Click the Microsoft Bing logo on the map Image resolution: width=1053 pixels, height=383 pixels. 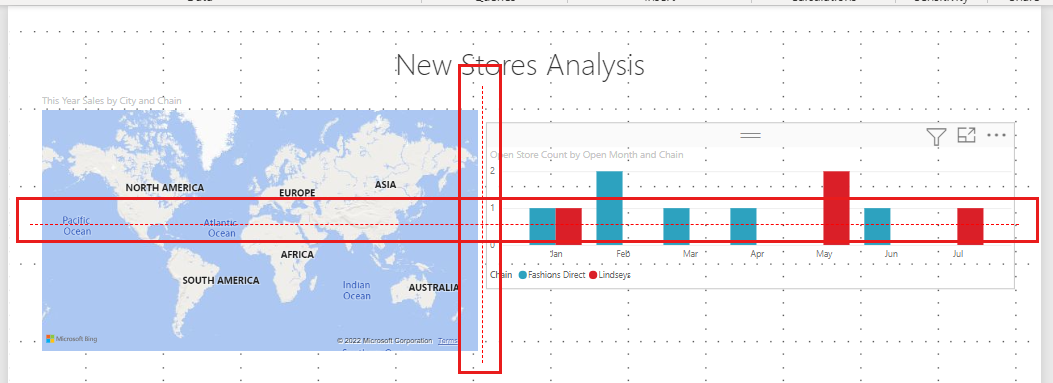coord(71,339)
